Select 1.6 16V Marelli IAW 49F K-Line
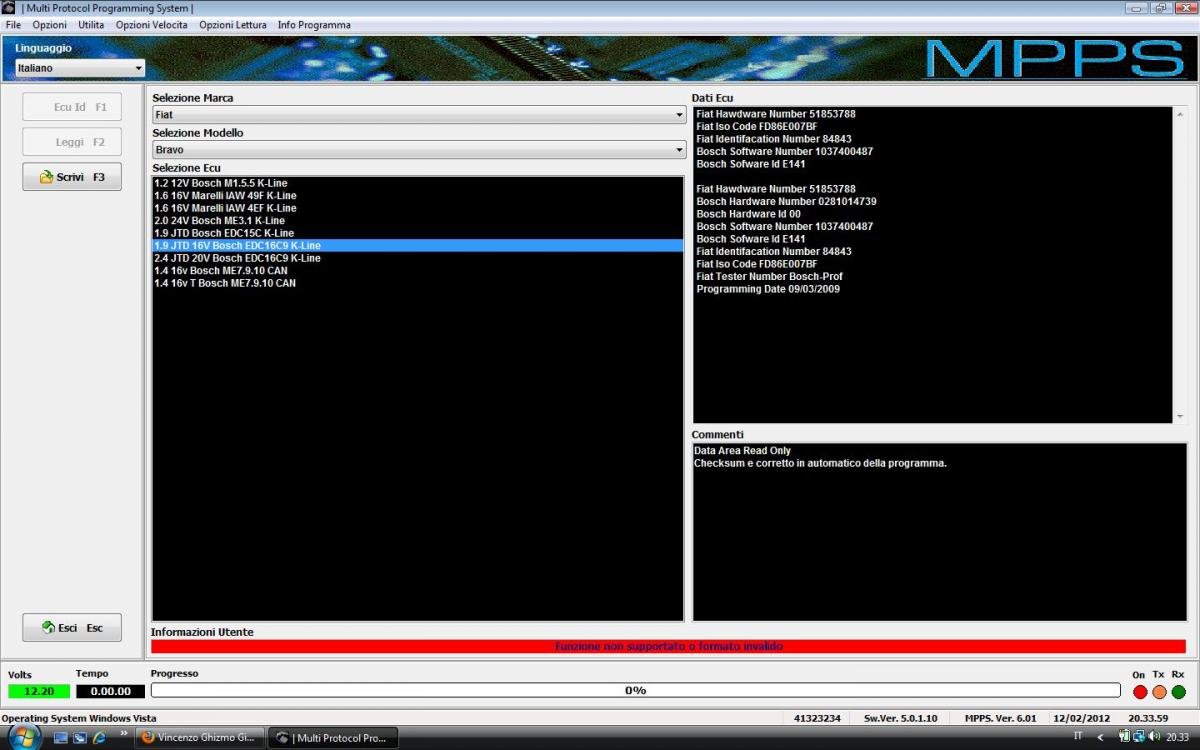The height and width of the screenshot is (750, 1200). [x=418, y=196]
